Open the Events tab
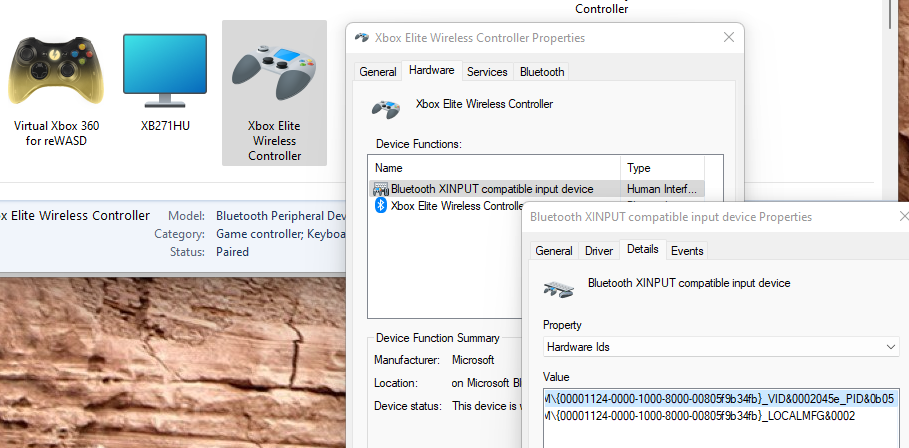The width and height of the screenshot is (909, 448). point(687,251)
